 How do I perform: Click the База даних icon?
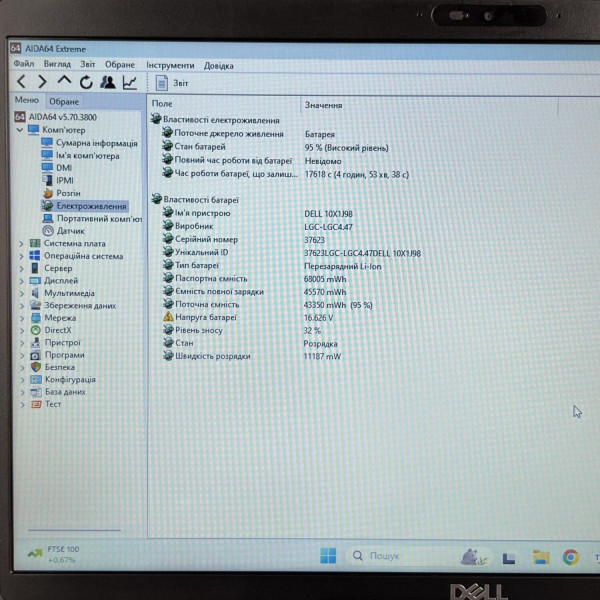[36, 392]
